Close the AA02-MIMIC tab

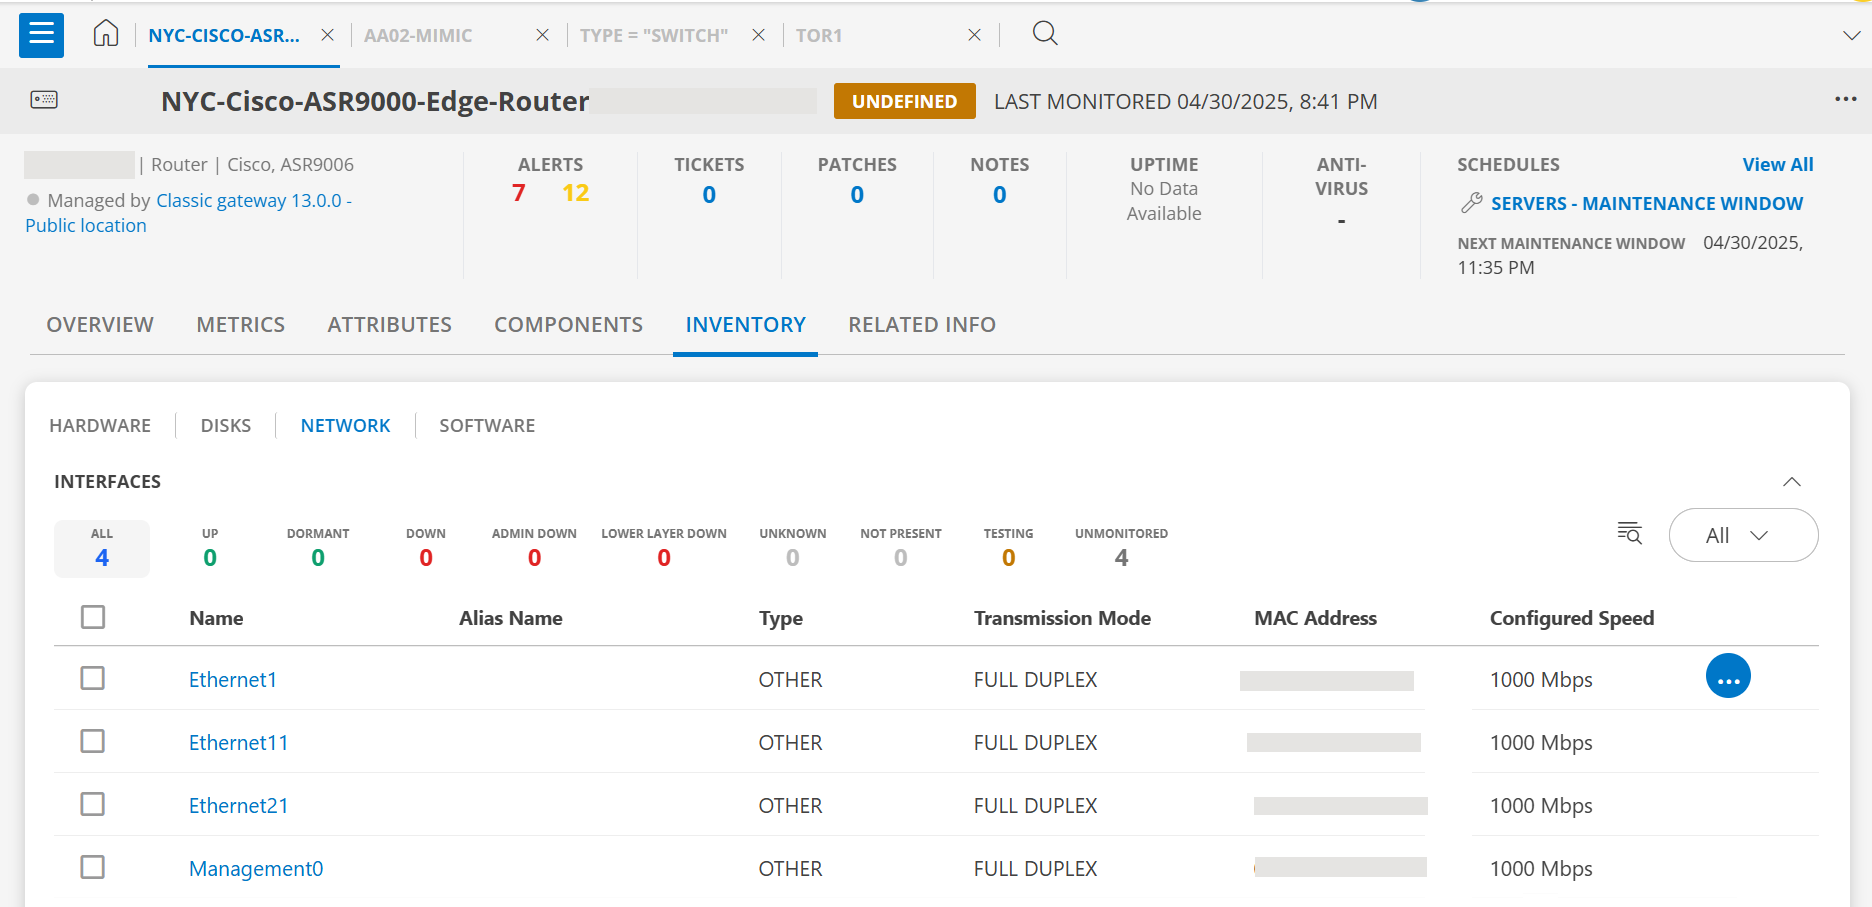point(542,35)
